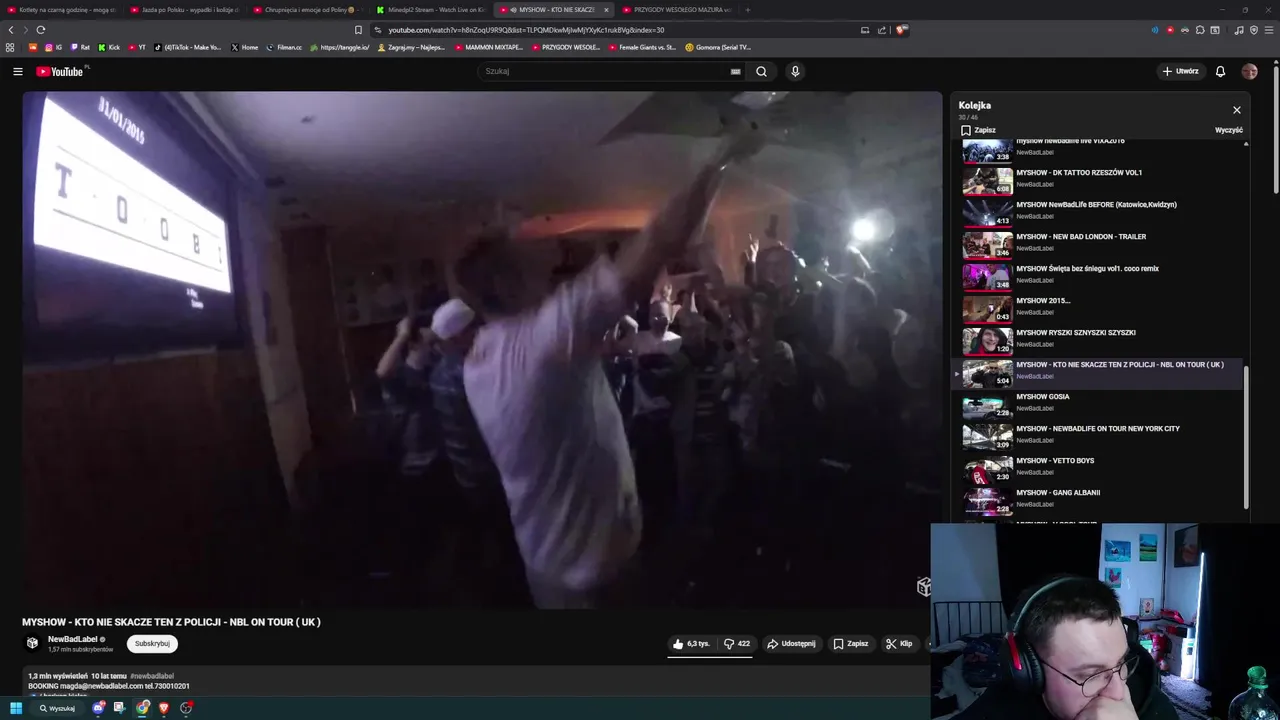Dislike the video showing 422

click(737, 644)
